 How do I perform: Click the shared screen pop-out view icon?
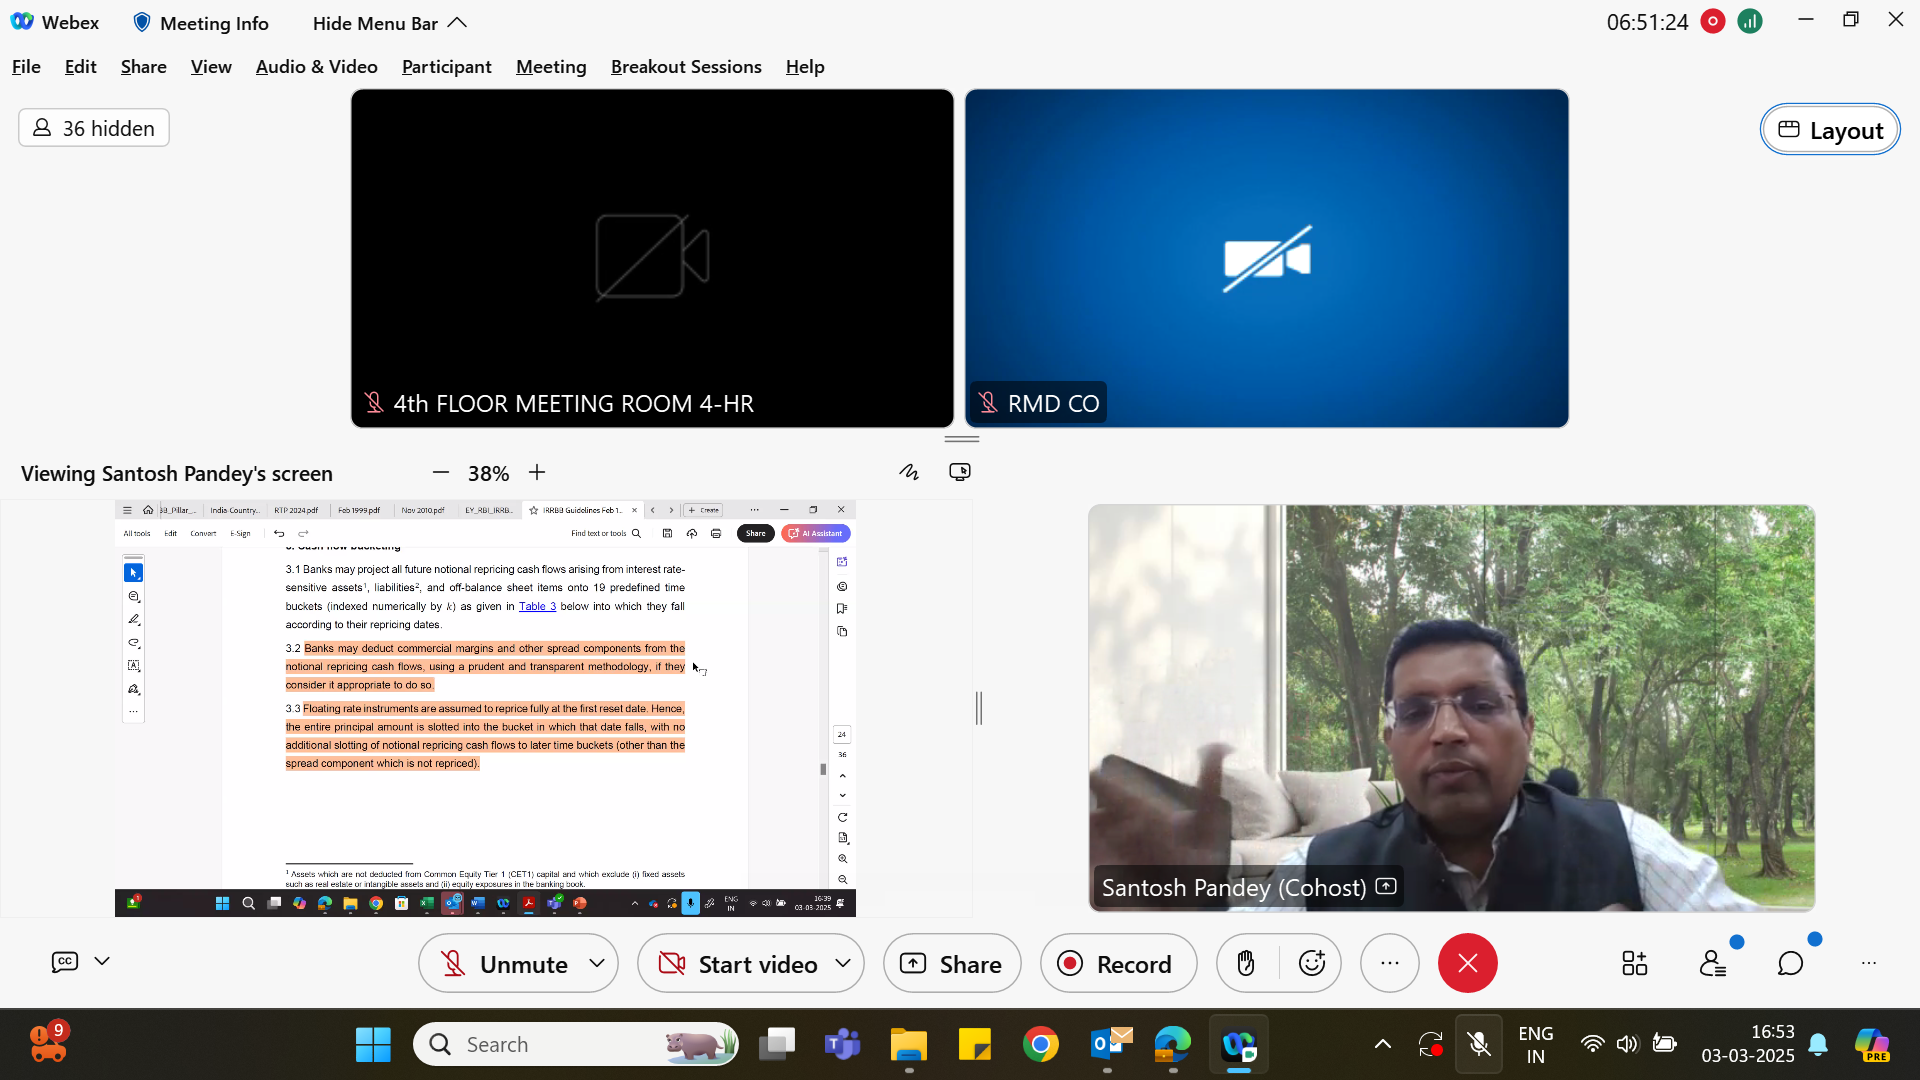pyautogui.click(x=960, y=472)
